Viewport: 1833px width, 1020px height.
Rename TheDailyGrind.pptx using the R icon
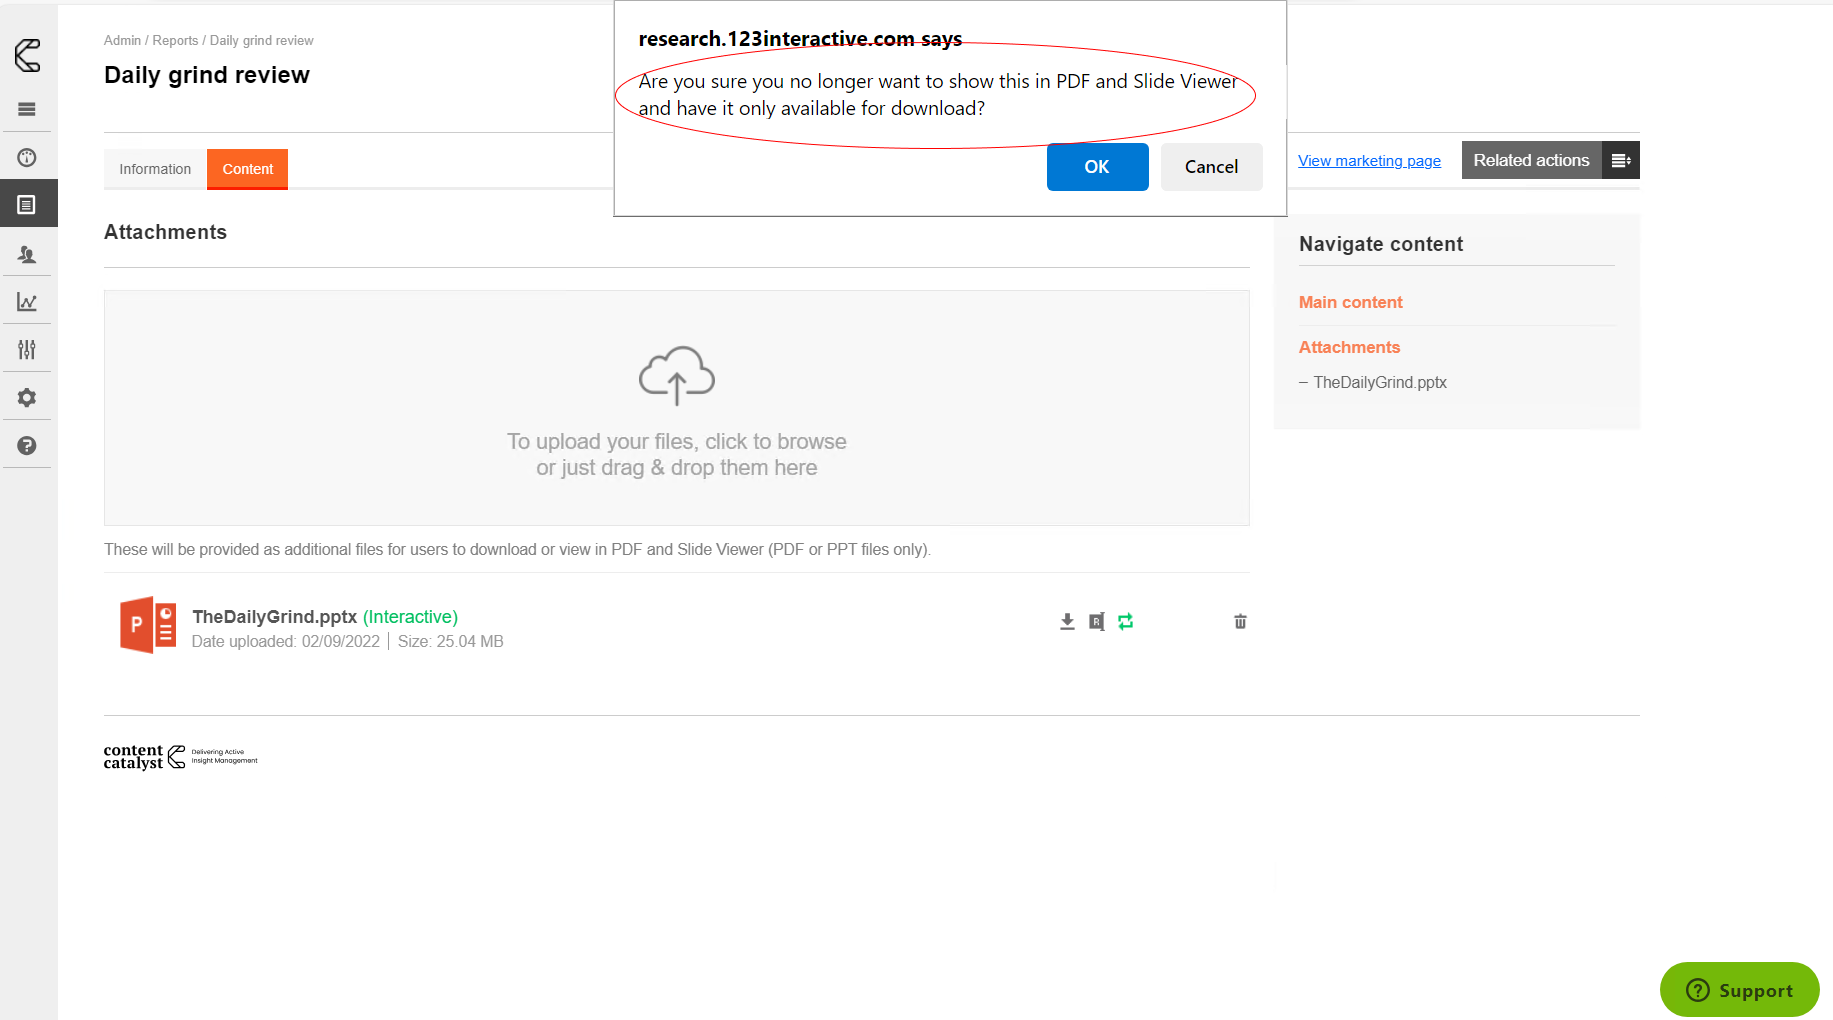[1097, 621]
